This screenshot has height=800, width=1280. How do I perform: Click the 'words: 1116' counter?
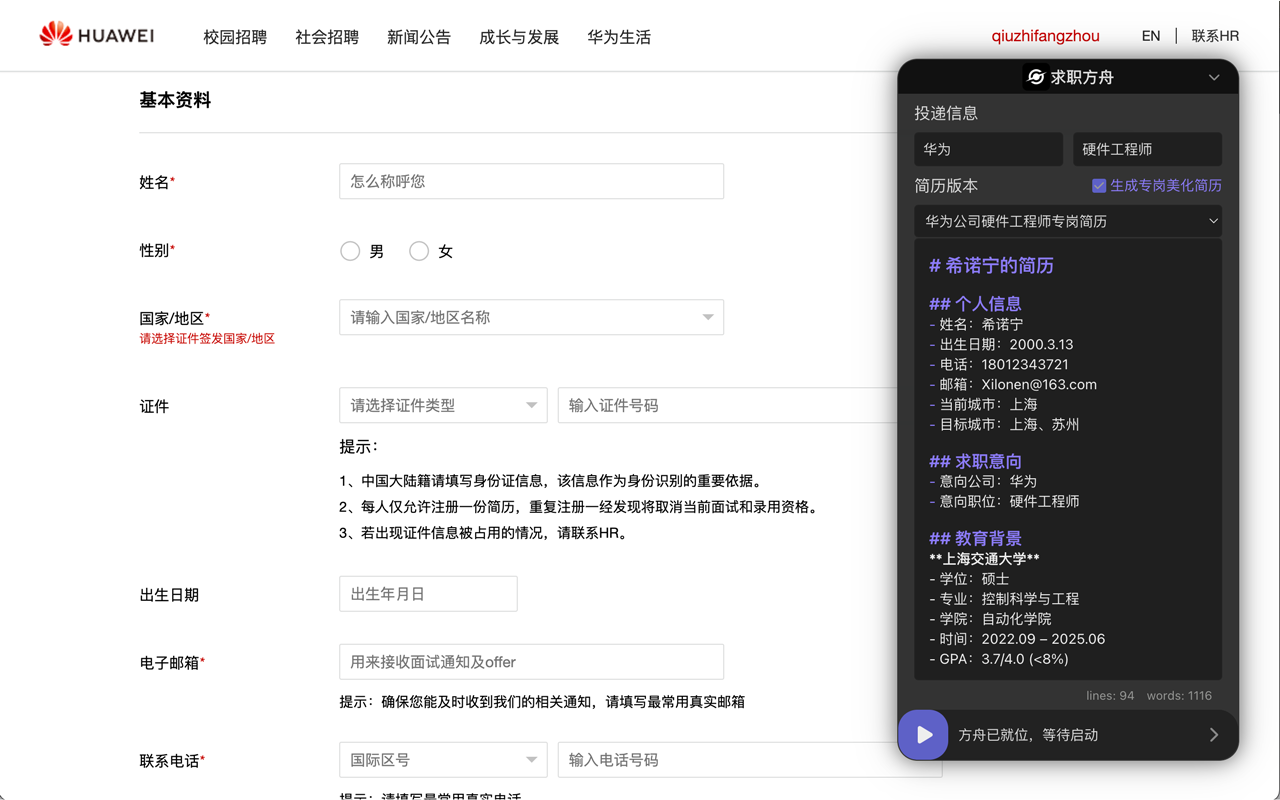1179,696
